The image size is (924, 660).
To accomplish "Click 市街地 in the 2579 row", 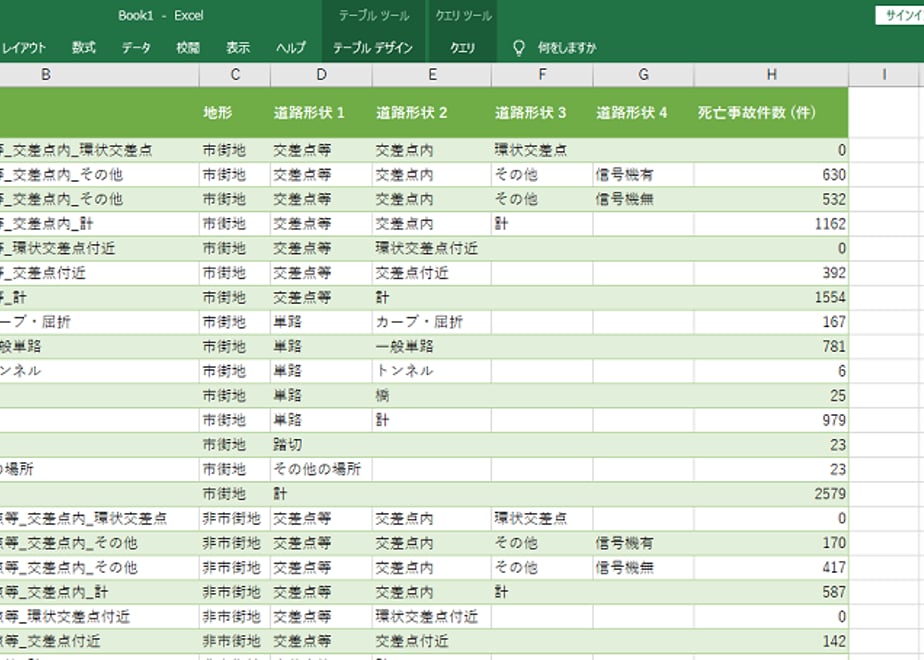I will tap(235, 494).
